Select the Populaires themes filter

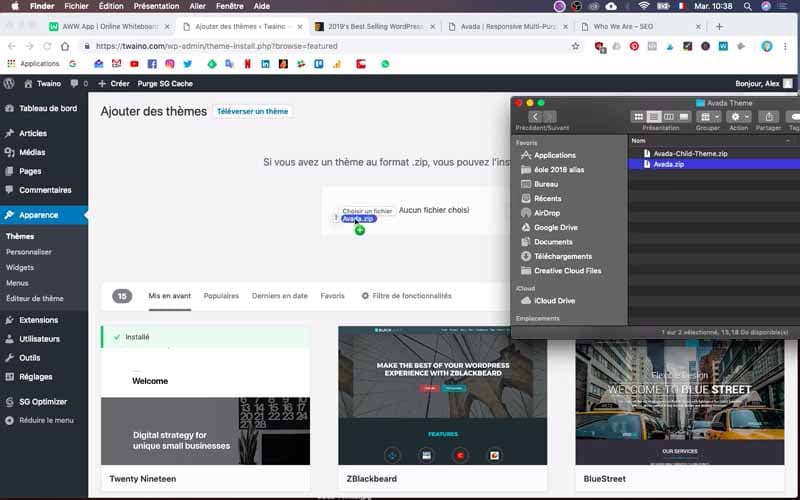(x=221, y=296)
